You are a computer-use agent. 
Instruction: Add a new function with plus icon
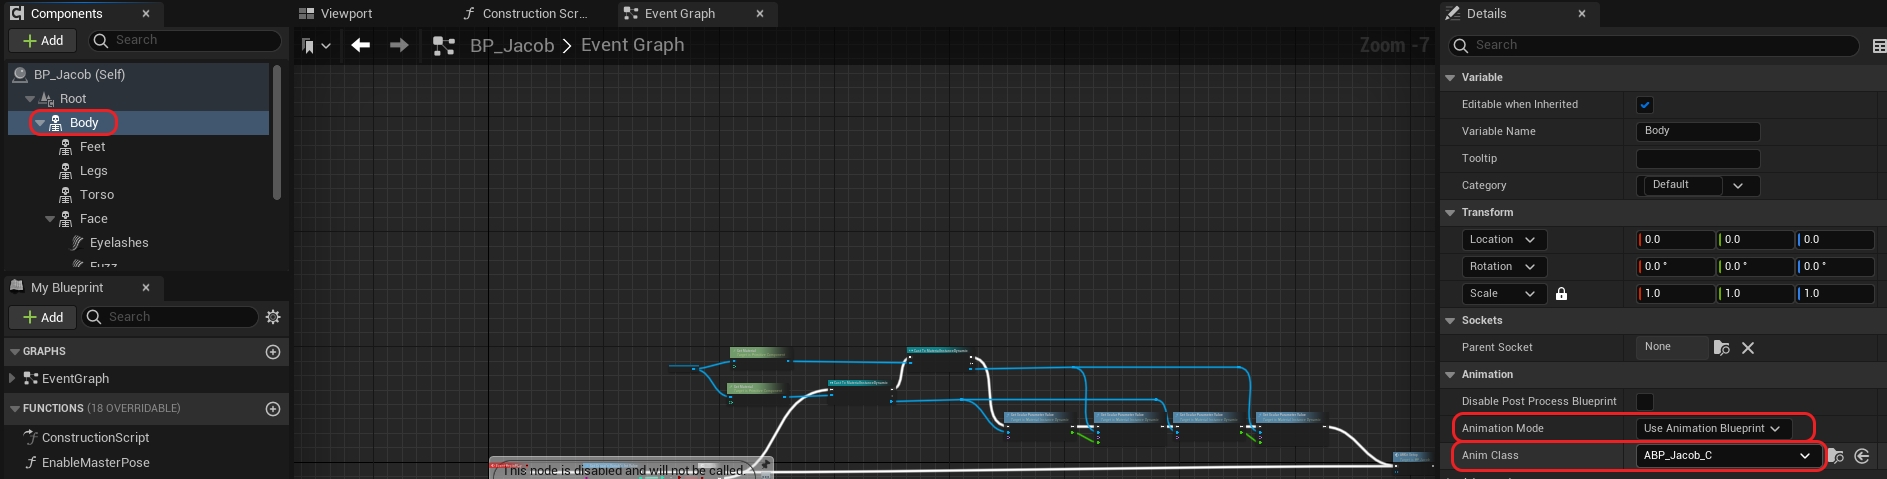[273, 409]
